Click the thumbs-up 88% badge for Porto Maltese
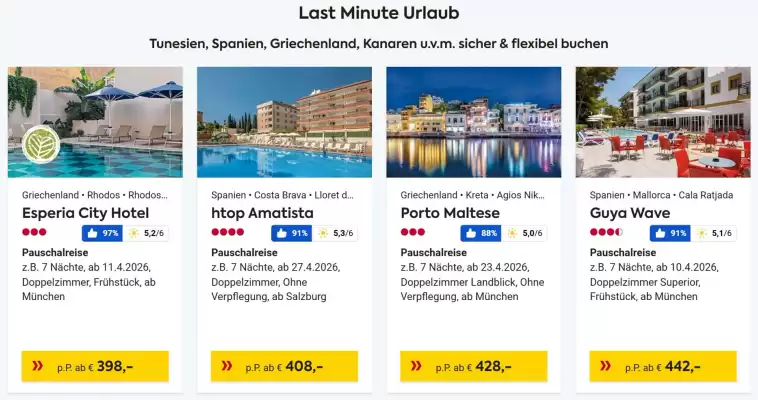758x400 pixels. pos(480,233)
